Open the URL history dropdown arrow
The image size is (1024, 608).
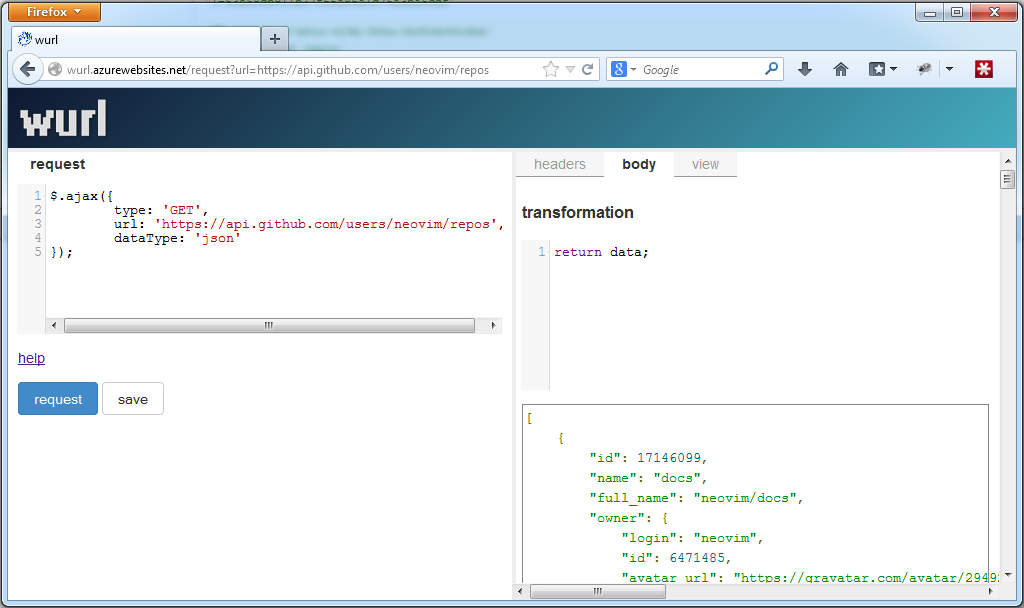pos(570,69)
